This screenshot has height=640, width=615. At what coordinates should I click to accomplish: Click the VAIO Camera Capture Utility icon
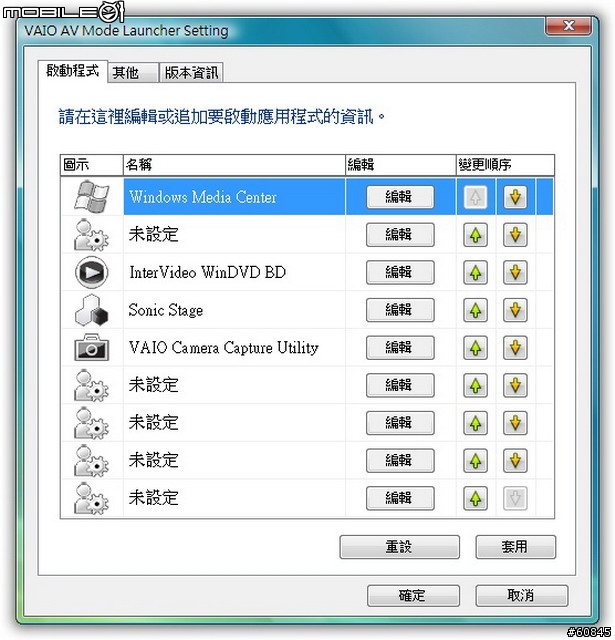pos(91,348)
